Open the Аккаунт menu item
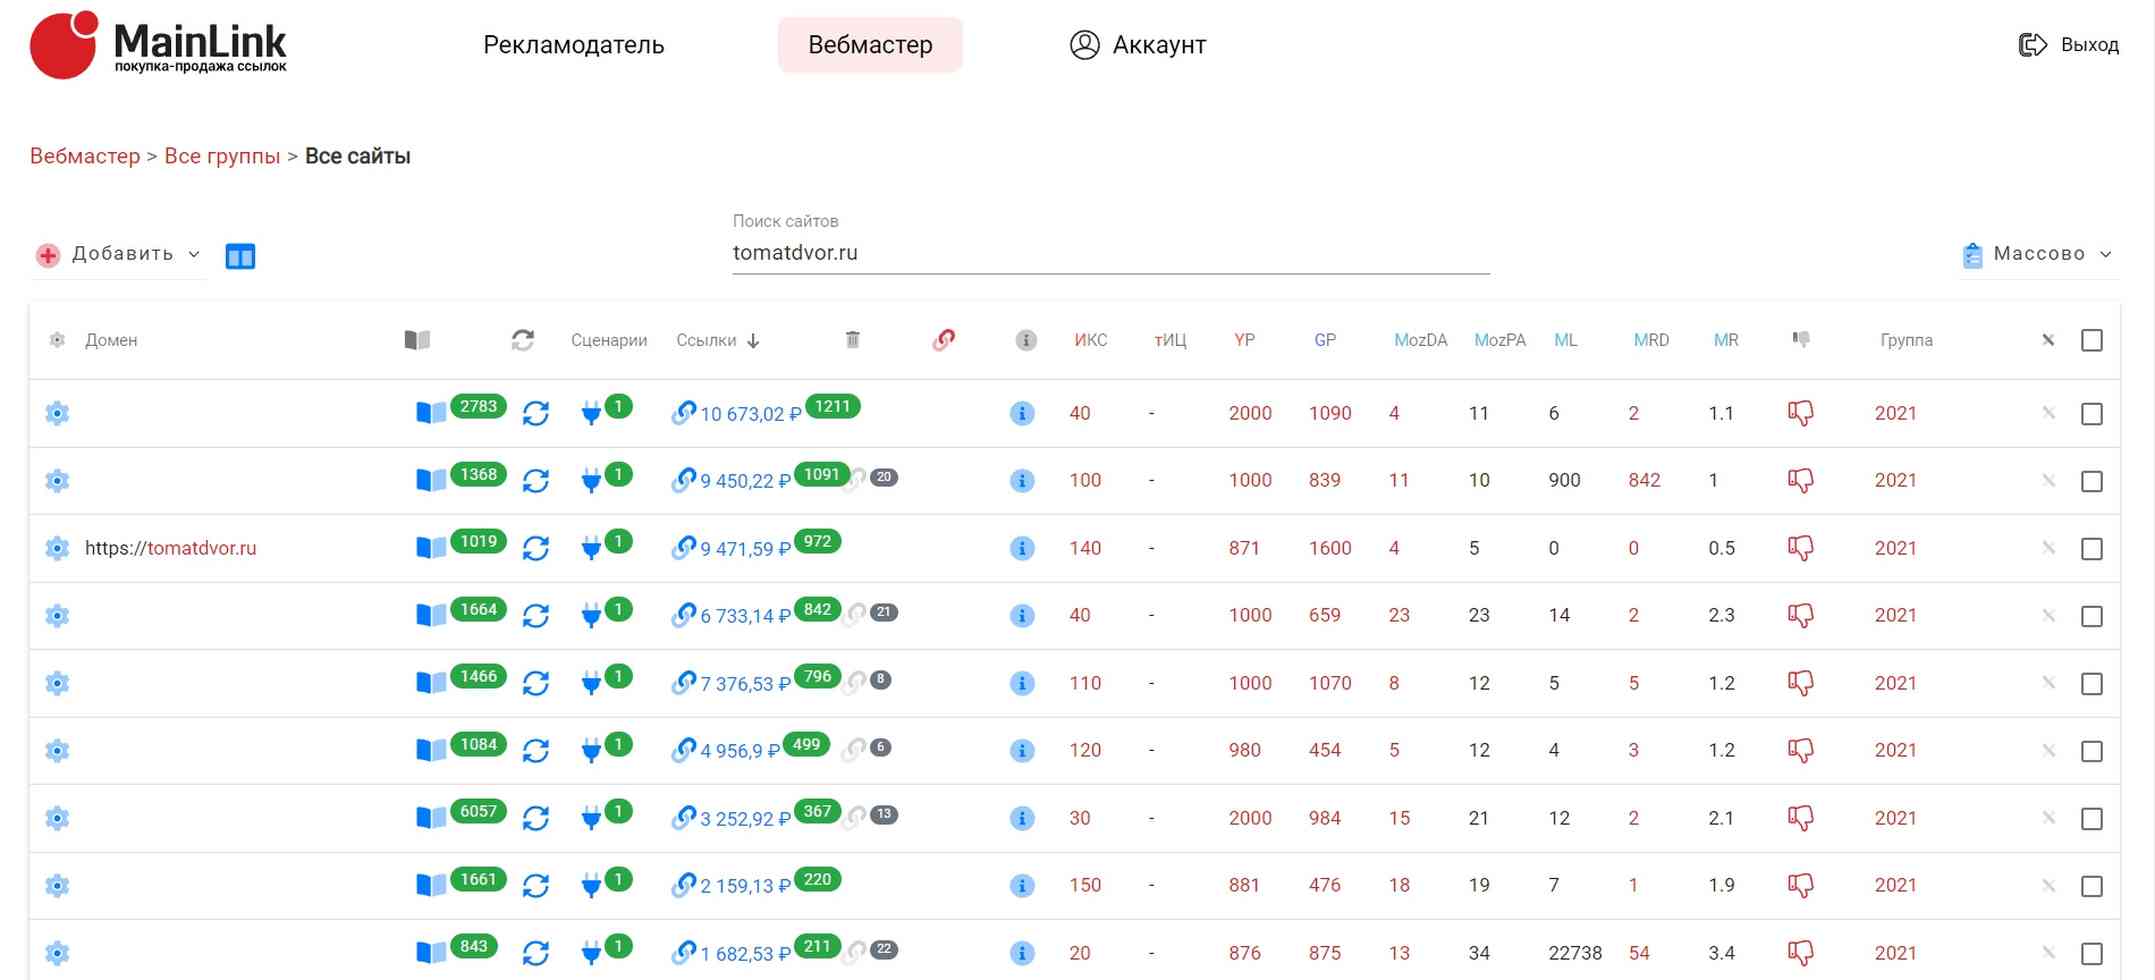 1138,45
